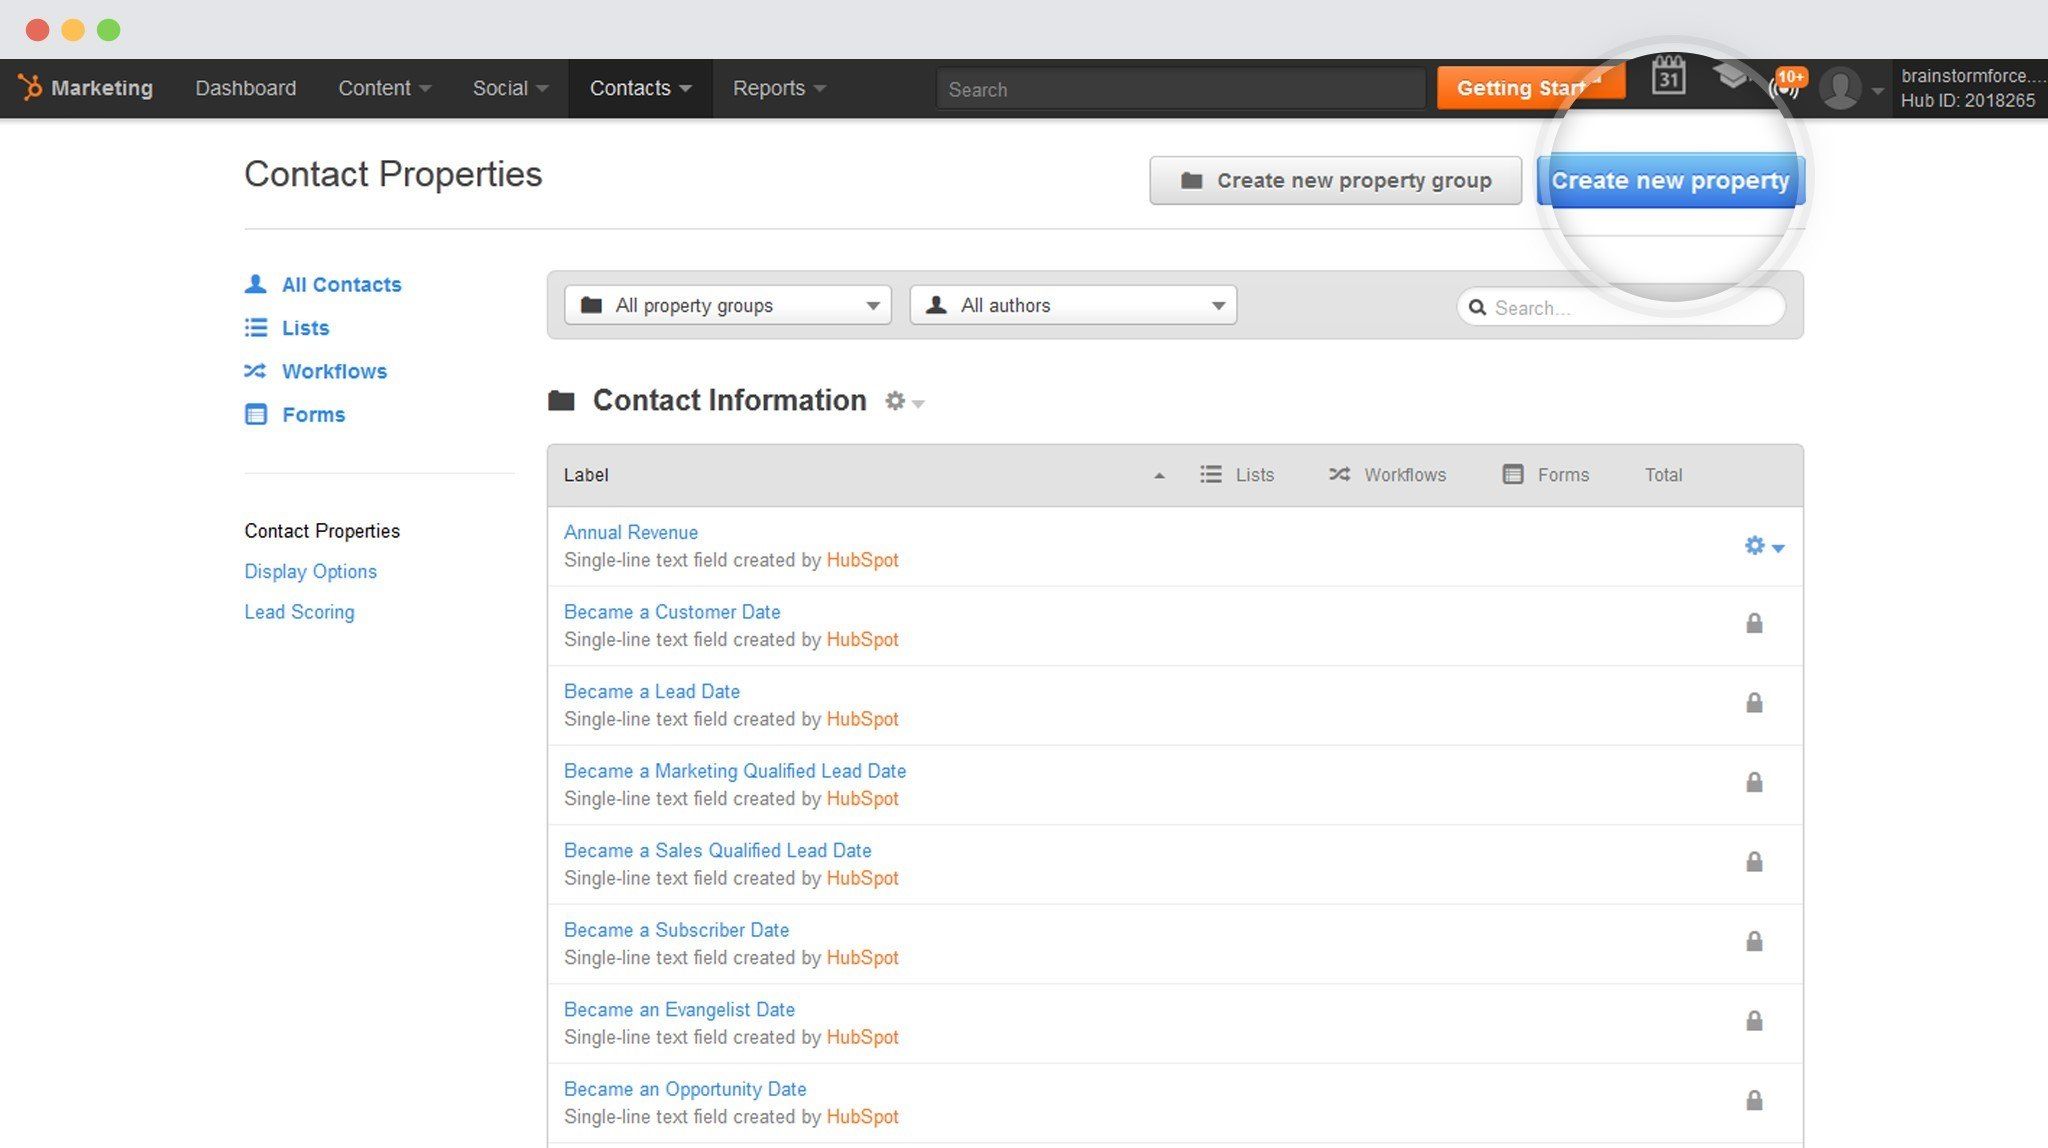Screen dimensions: 2048x1148
Task: Click the All Contacts person icon
Action: pos(255,284)
